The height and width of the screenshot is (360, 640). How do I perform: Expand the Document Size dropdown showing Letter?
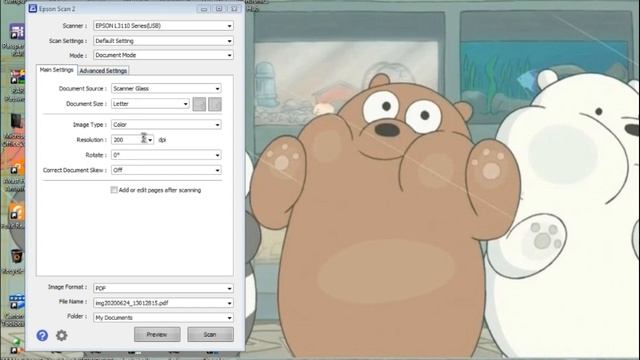click(x=150, y=104)
